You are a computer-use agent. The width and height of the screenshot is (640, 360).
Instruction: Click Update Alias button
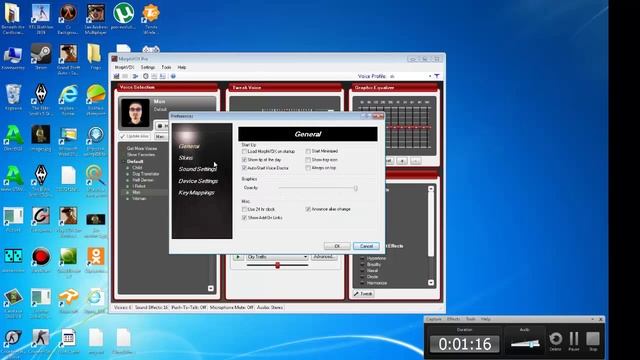pyautogui.click(x=135, y=136)
